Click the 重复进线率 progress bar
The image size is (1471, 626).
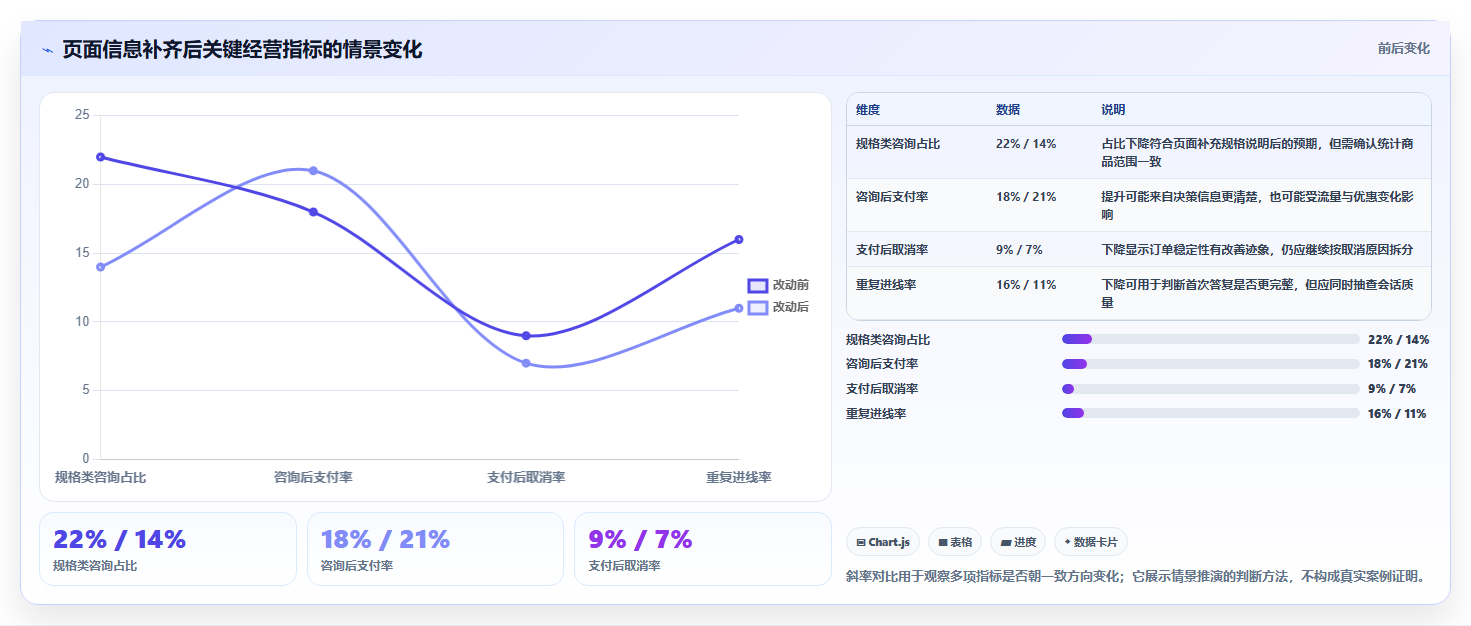pos(1210,413)
